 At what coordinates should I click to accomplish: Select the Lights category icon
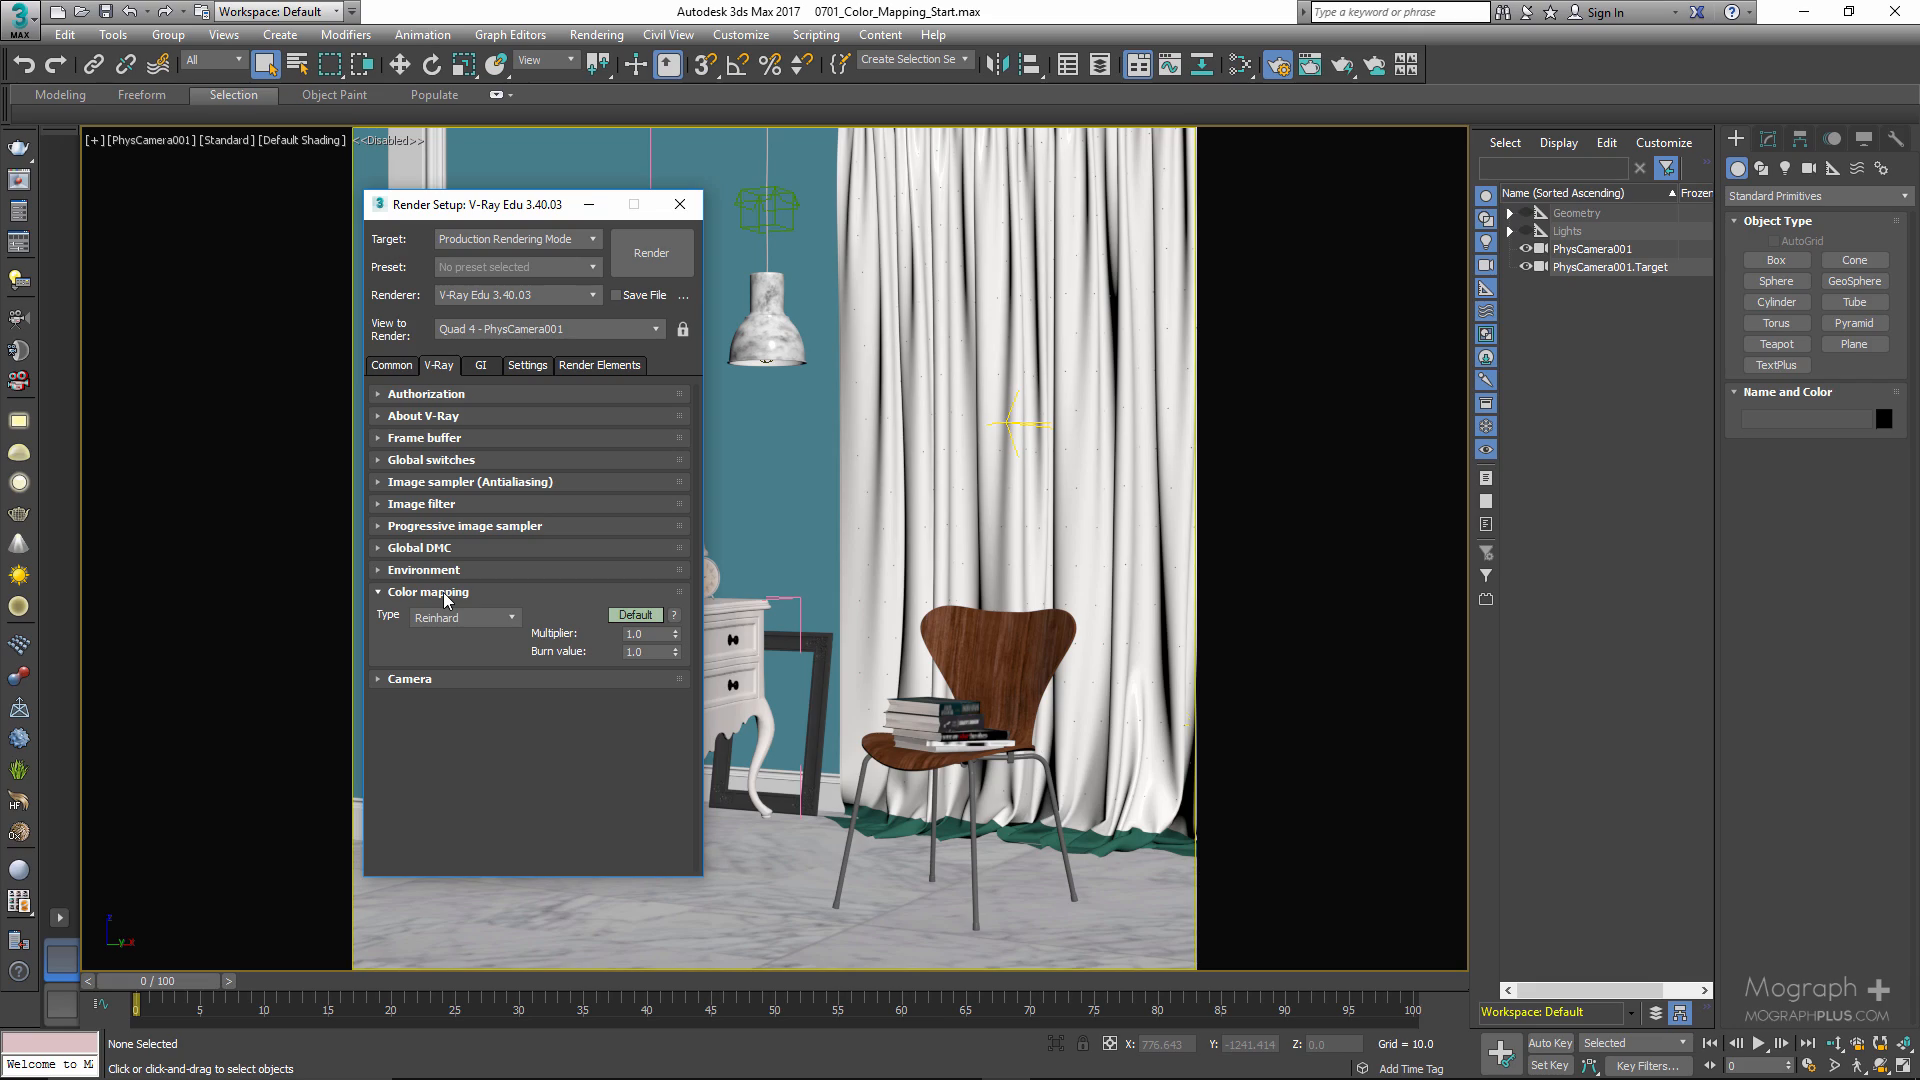(1785, 168)
